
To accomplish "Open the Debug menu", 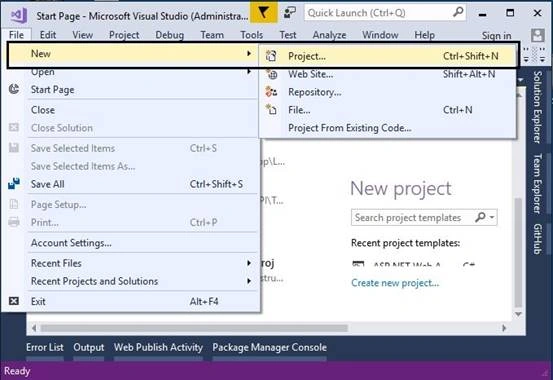I will pos(169,35).
